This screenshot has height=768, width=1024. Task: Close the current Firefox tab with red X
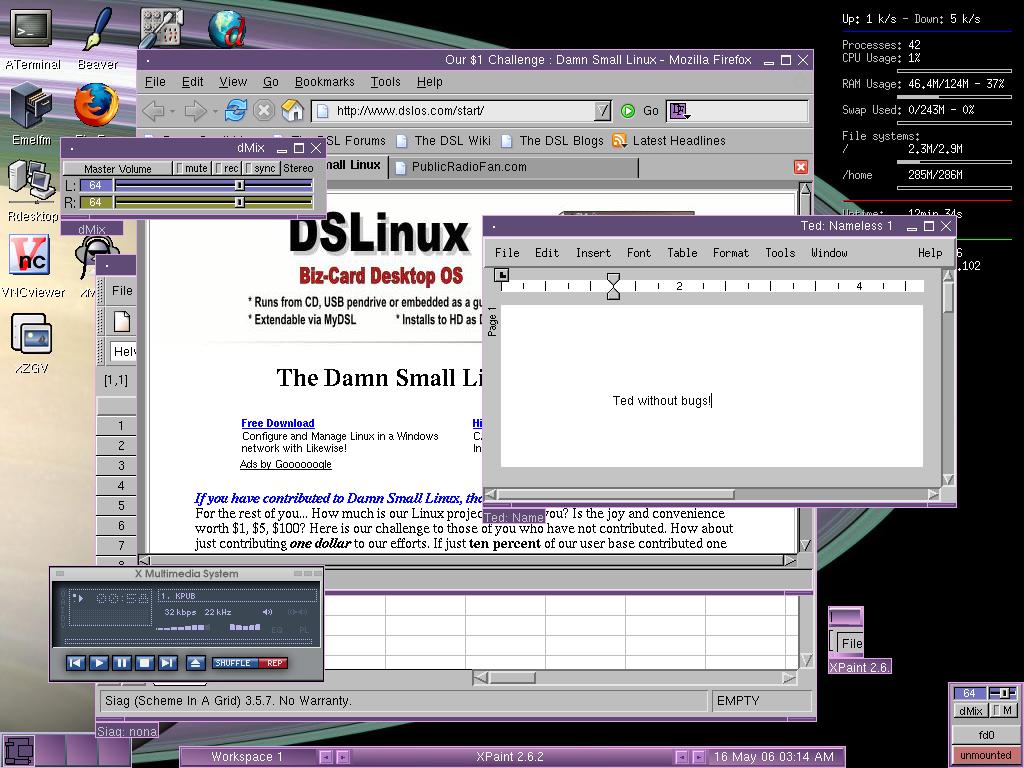[x=801, y=167]
